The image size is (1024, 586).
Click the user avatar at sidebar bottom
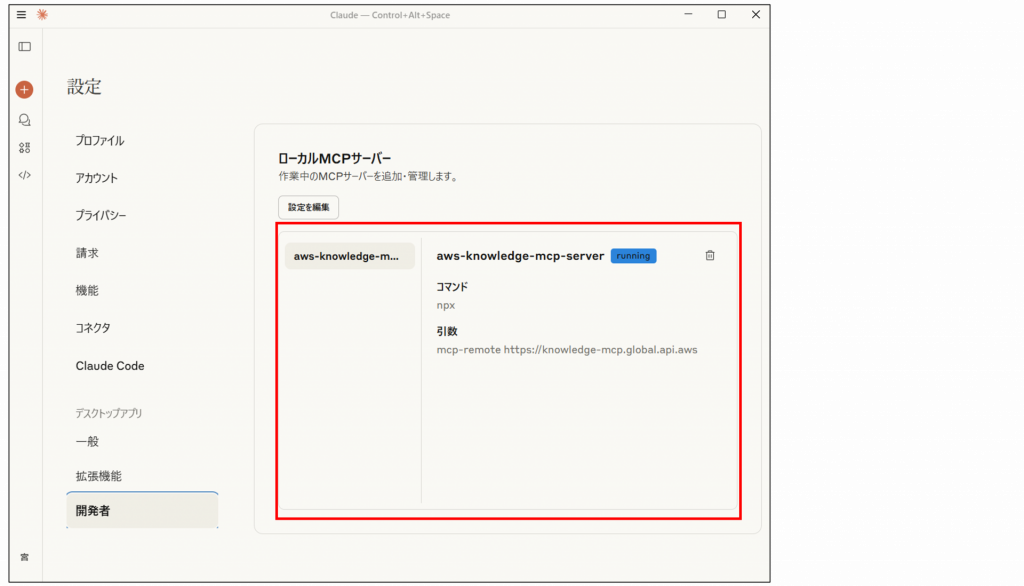tap(24, 556)
